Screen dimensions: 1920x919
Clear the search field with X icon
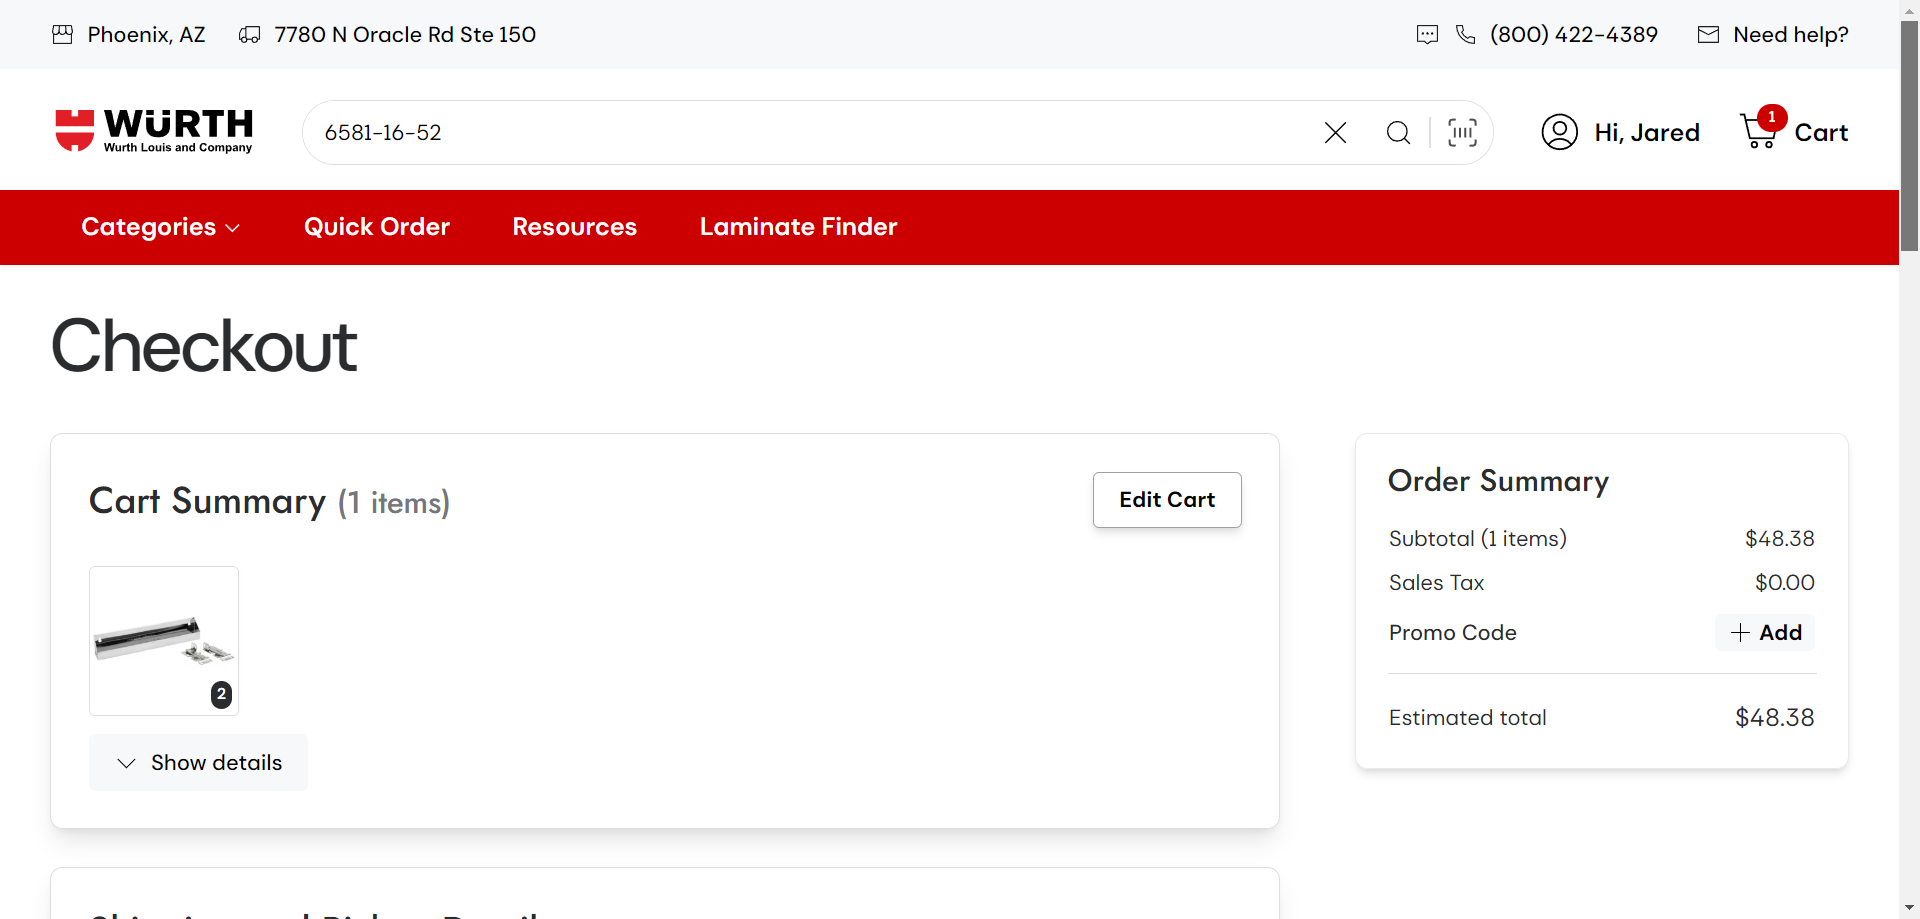1335,133
